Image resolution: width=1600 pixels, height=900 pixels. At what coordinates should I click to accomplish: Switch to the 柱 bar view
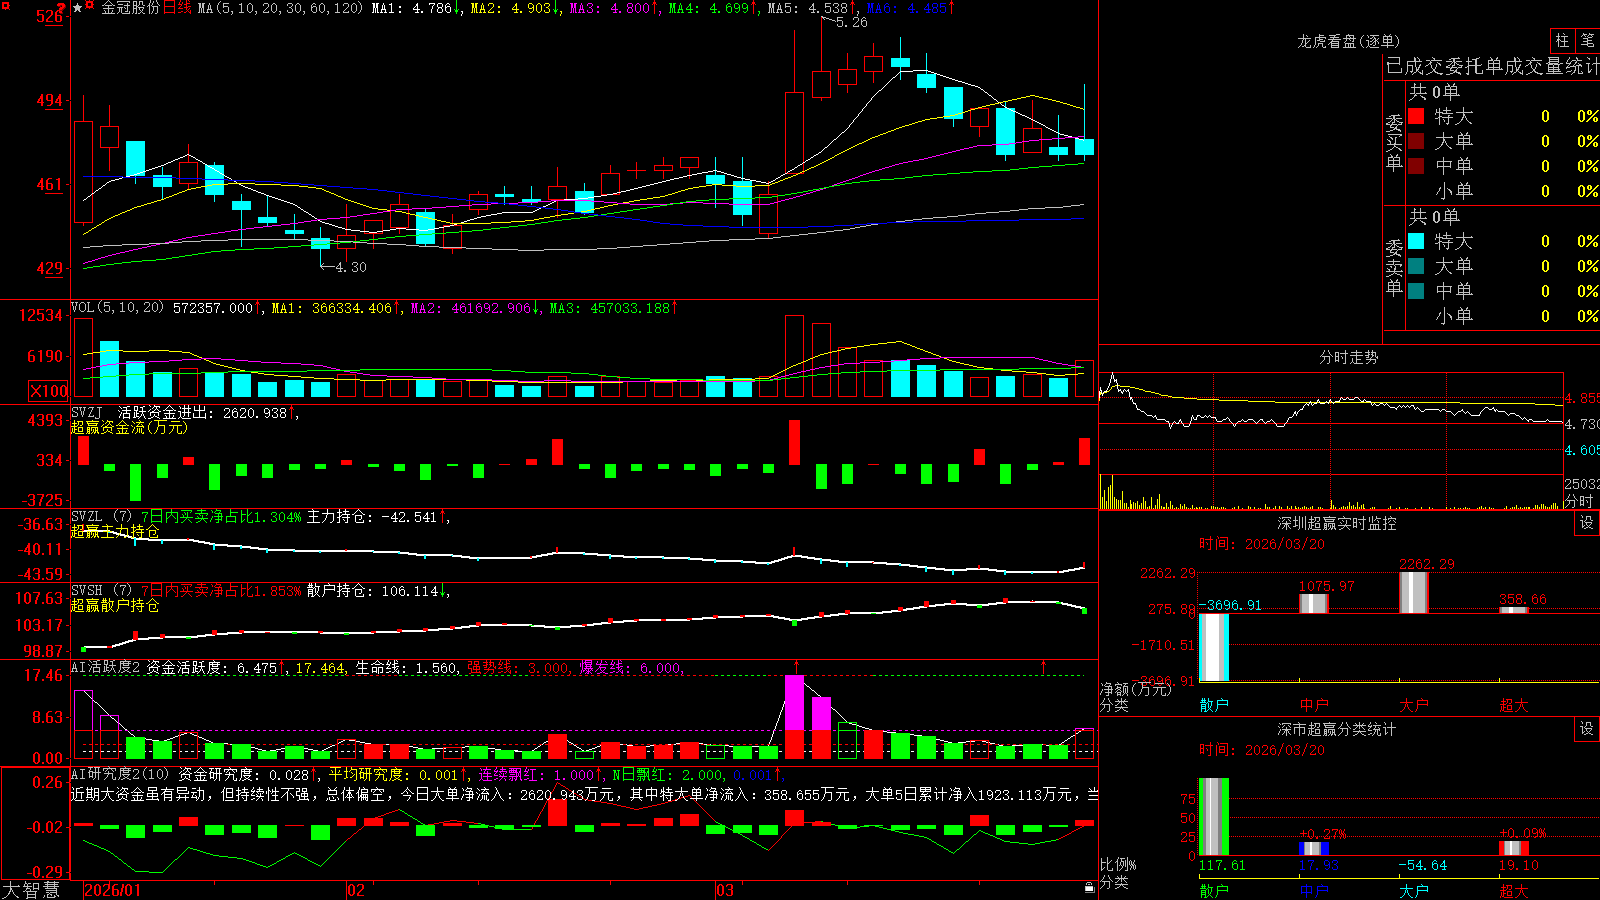(1562, 41)
